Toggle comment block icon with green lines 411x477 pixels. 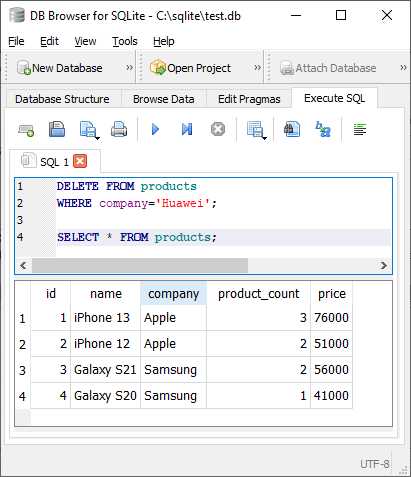pos(360,129)
